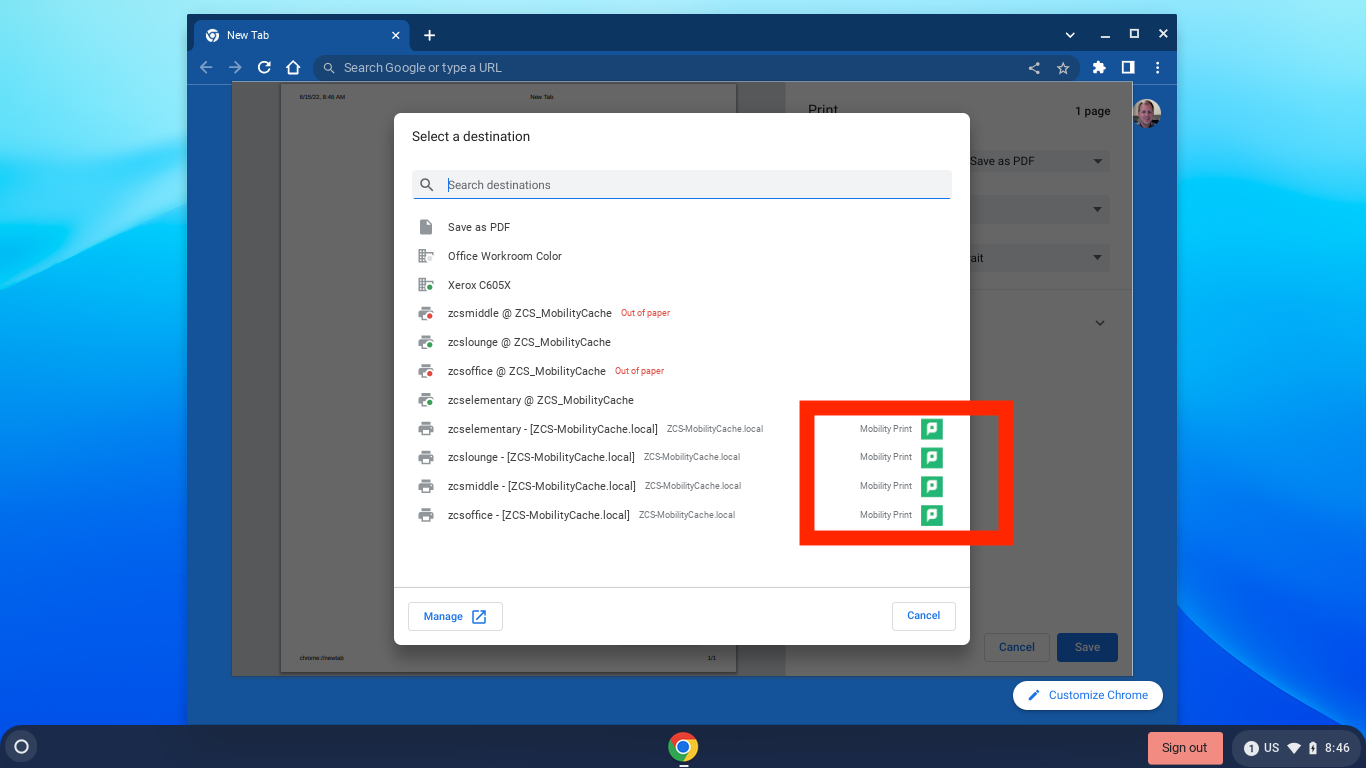Select zcsmiddle - [ZCS-MobilityCache.local] destination
The image size is (1366, 768).
point(681,486)
